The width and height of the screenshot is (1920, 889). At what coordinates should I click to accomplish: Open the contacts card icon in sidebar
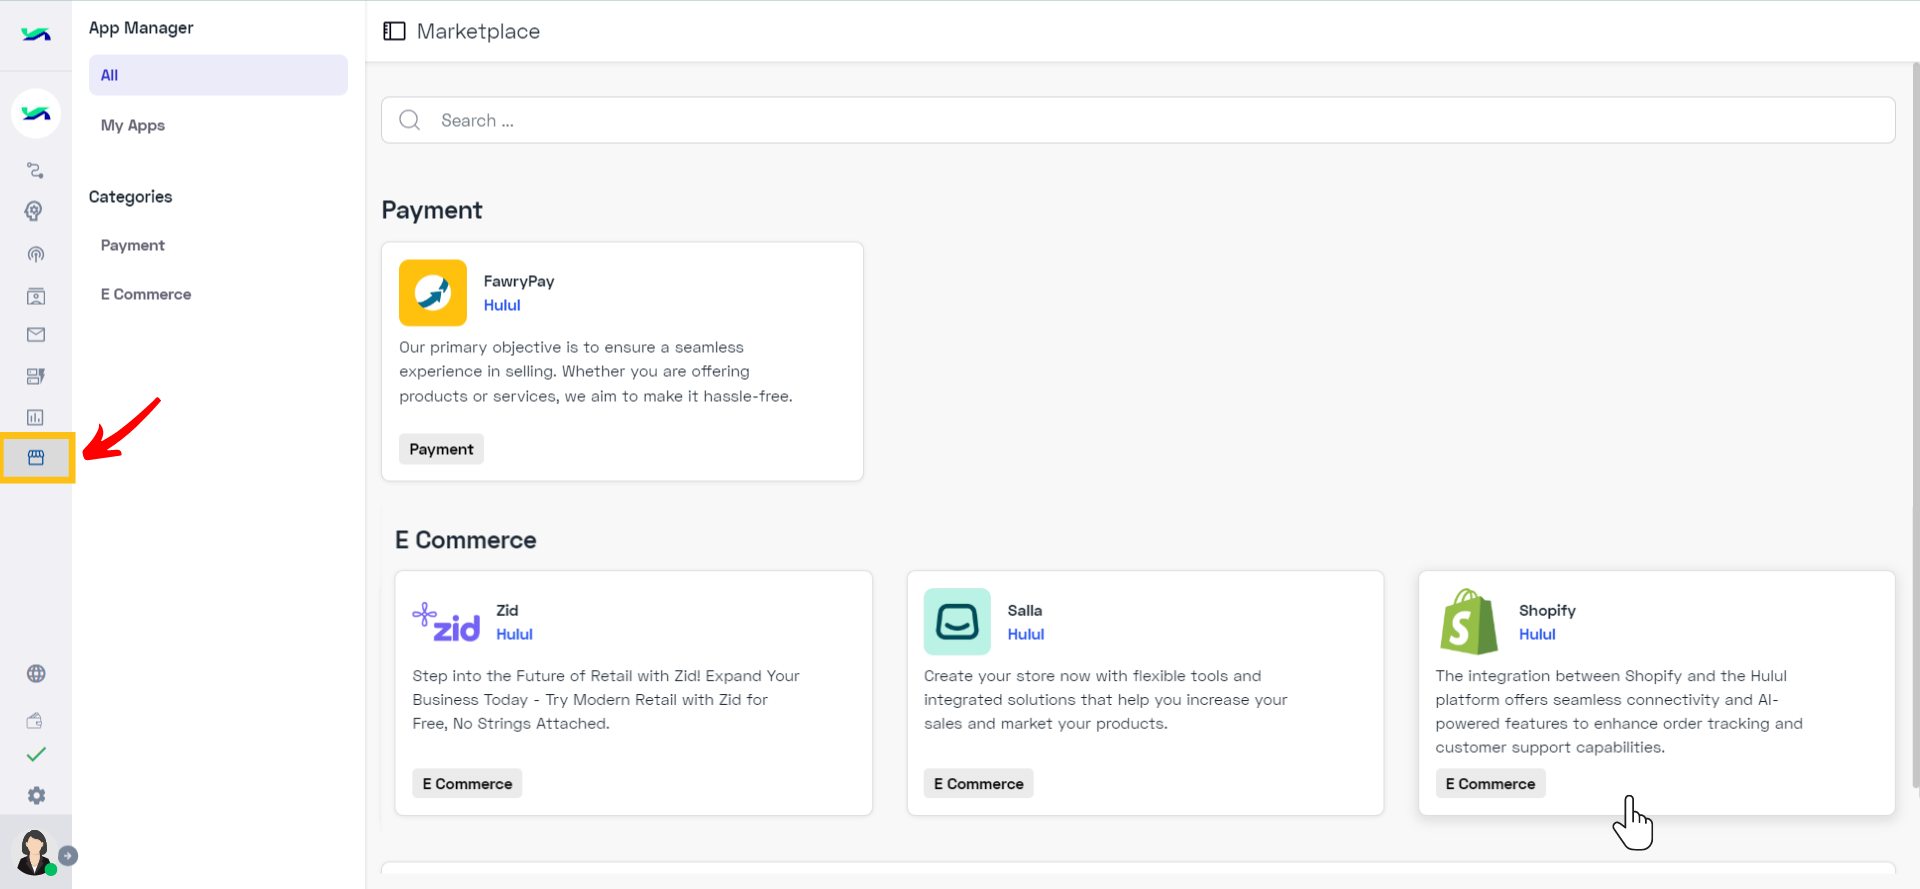(x=36, y=296)
